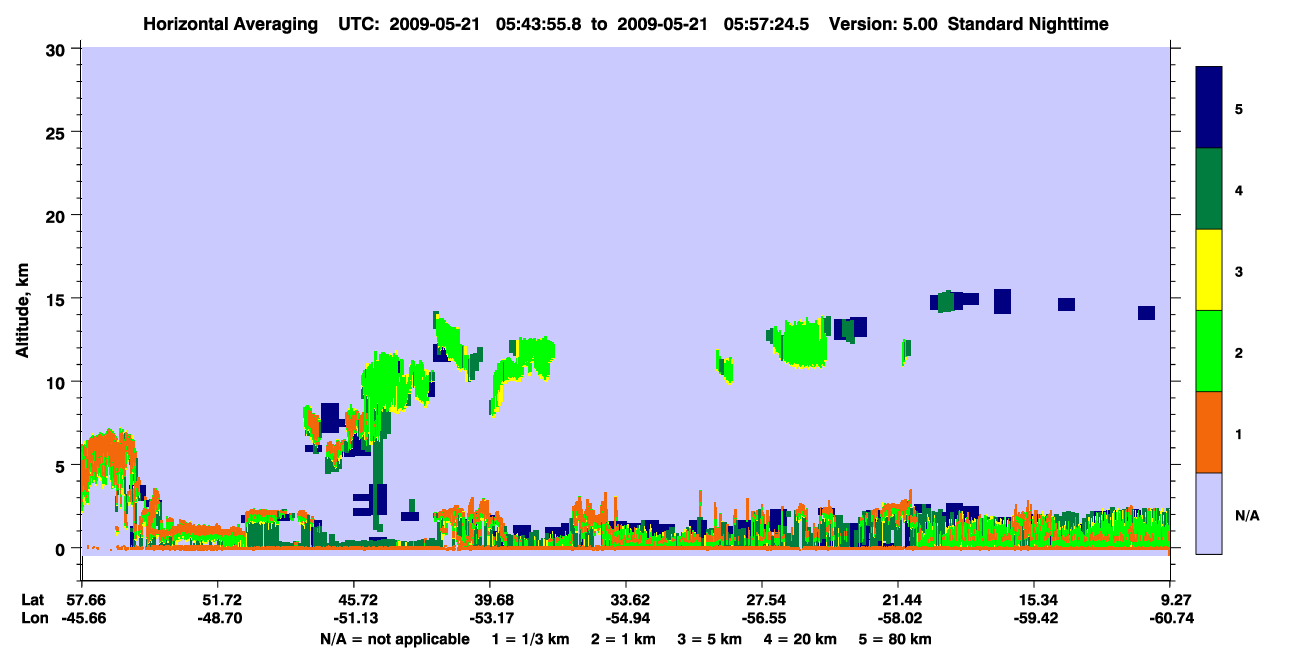Click 'Version: 5.00' in the title
The height and width of the screenshot is (667, 1300).
coord(883,24)
